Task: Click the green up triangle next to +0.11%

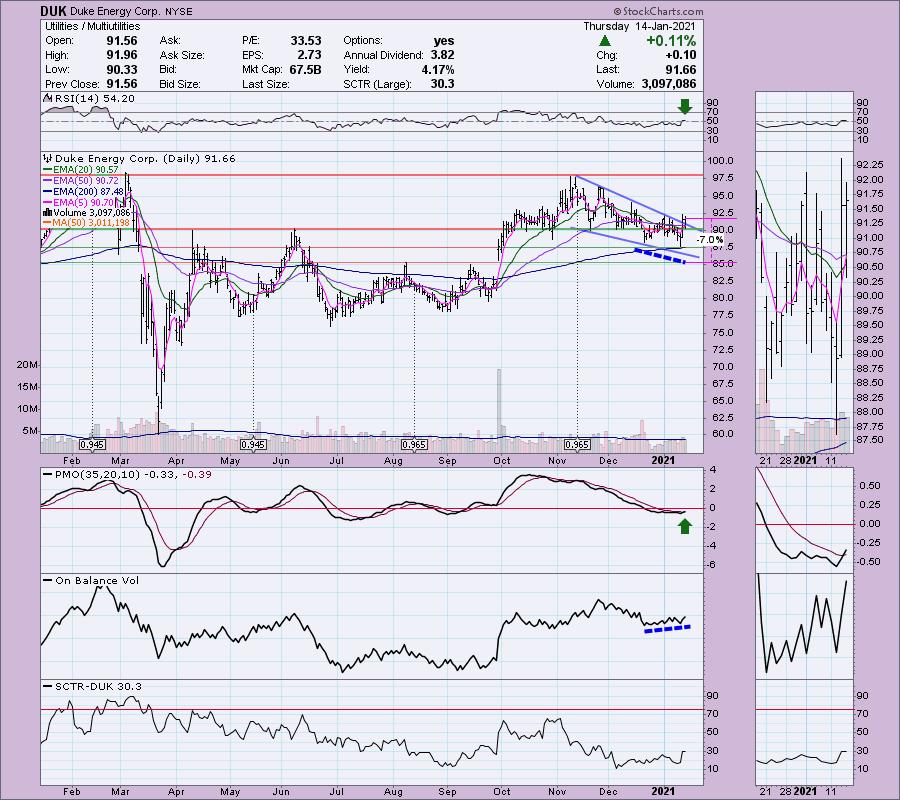Action: (604, 41)
